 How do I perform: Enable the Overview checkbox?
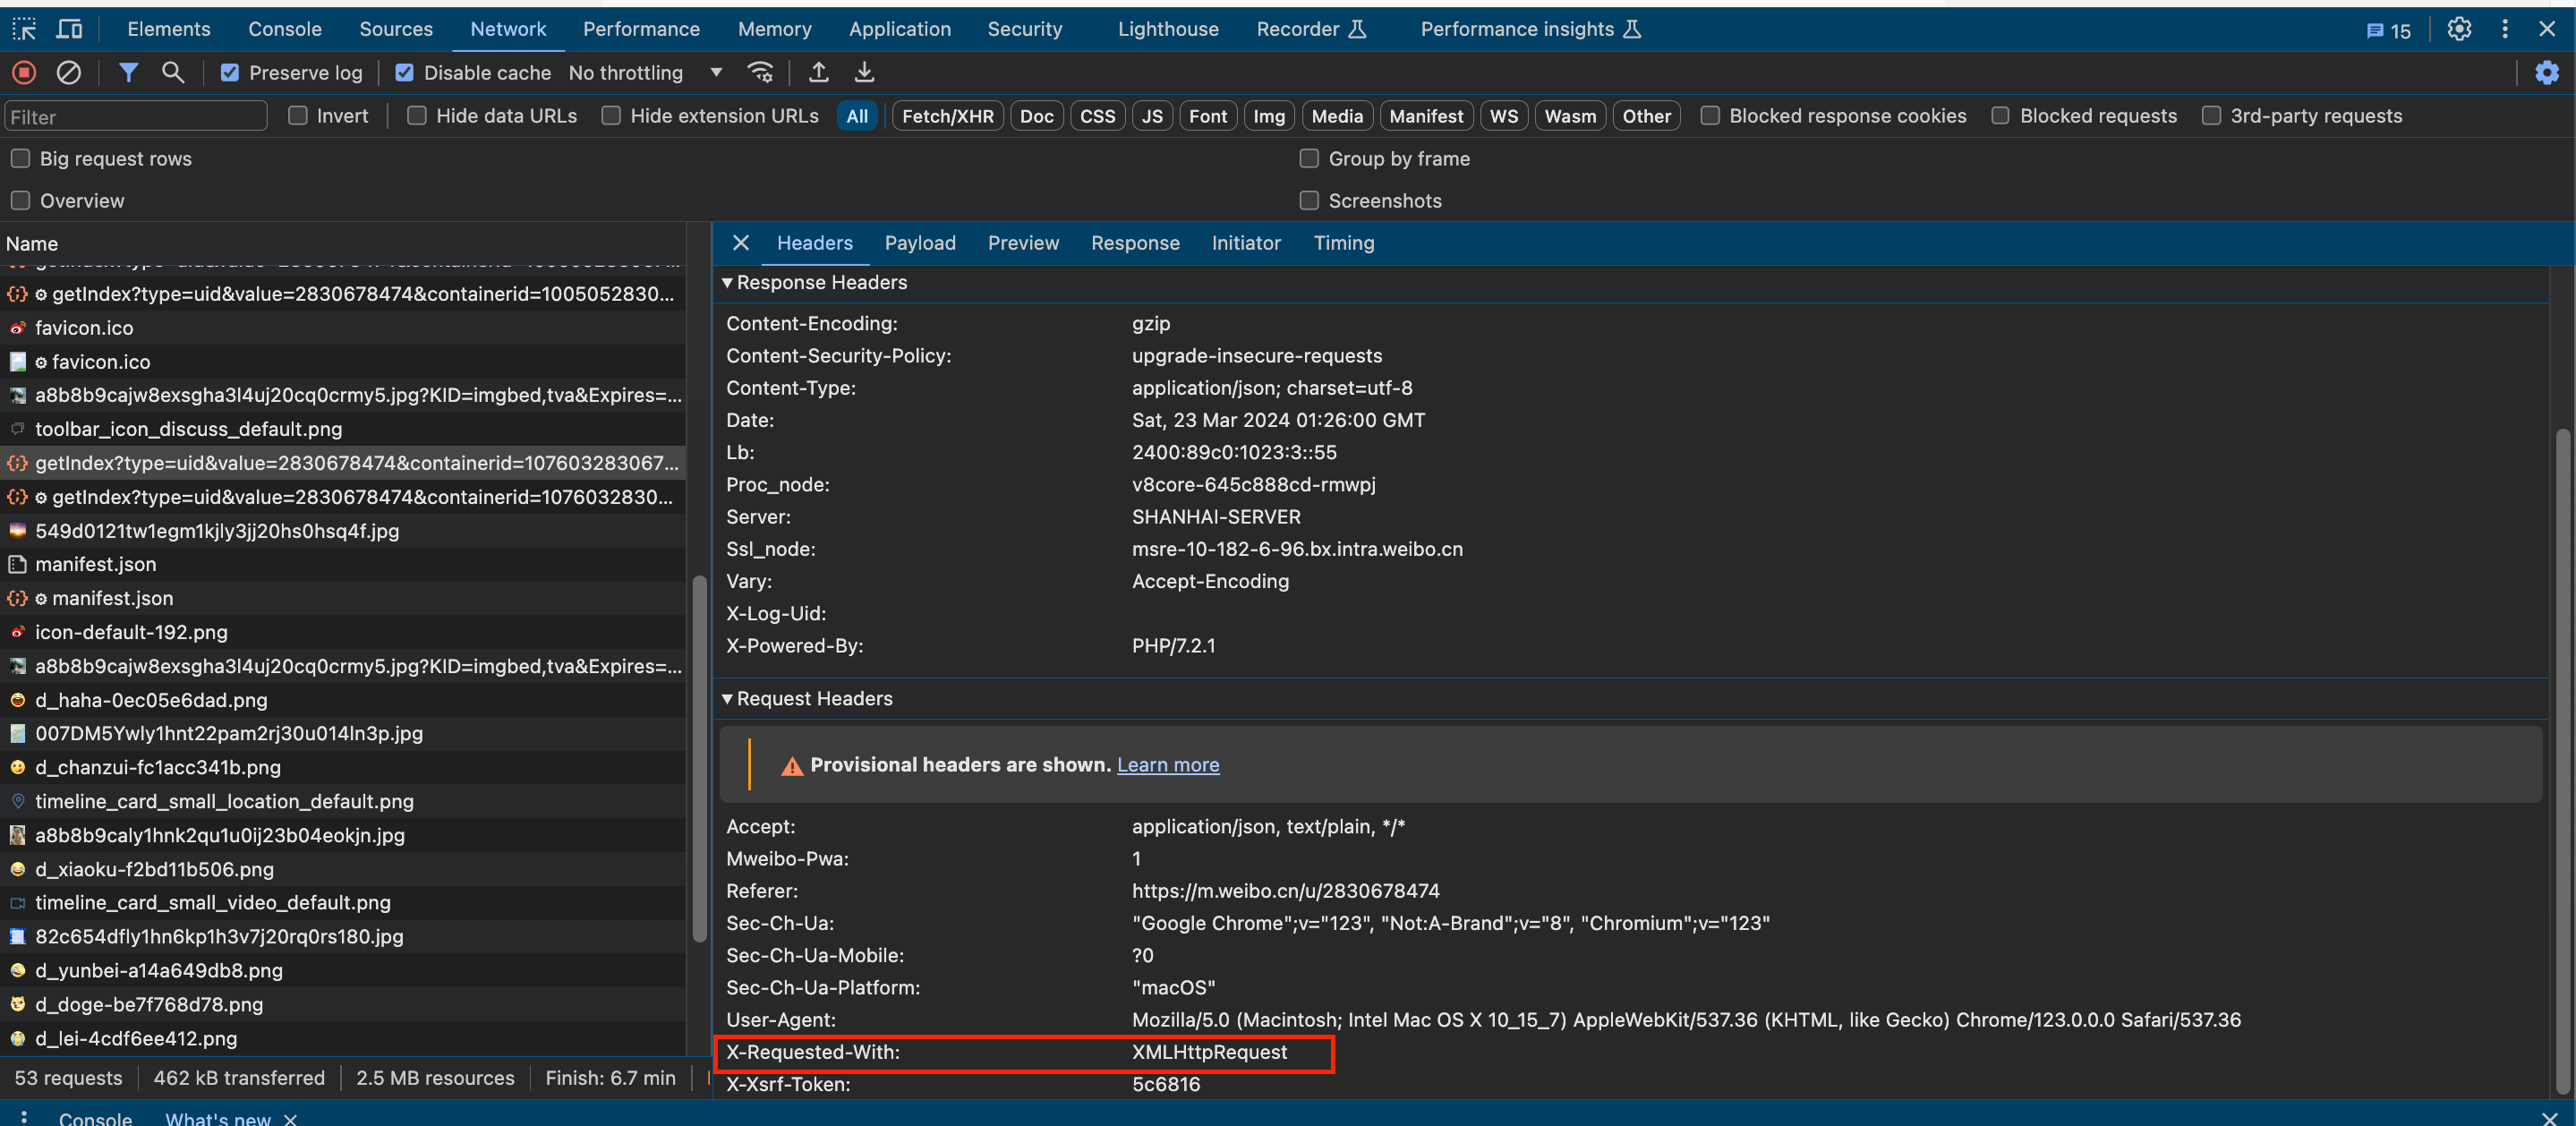(20, 200)
